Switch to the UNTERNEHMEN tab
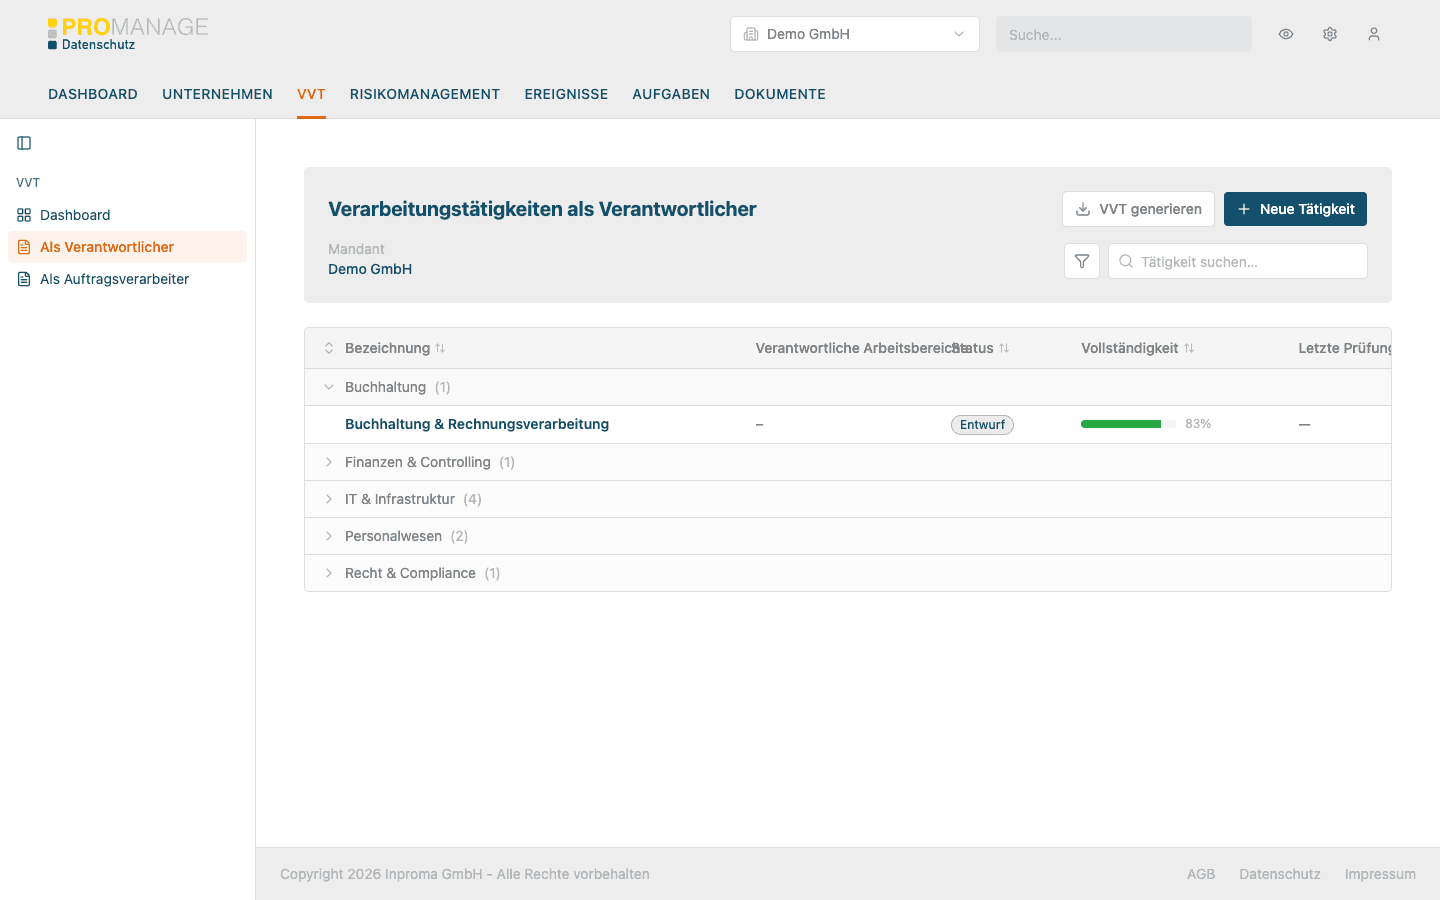Screen dimensions: 1440x900 click(217, 94)
